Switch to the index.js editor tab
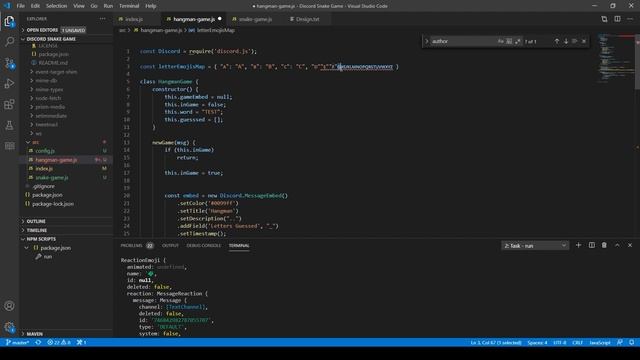 click(x=135, y=19)
